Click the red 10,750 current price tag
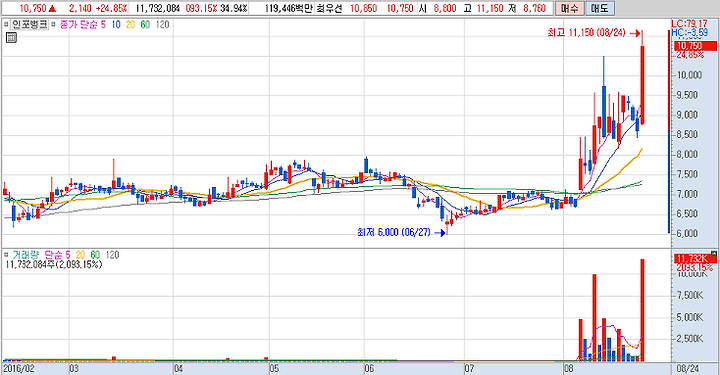This screenshot has width=720, height=375. pos(695,46)
